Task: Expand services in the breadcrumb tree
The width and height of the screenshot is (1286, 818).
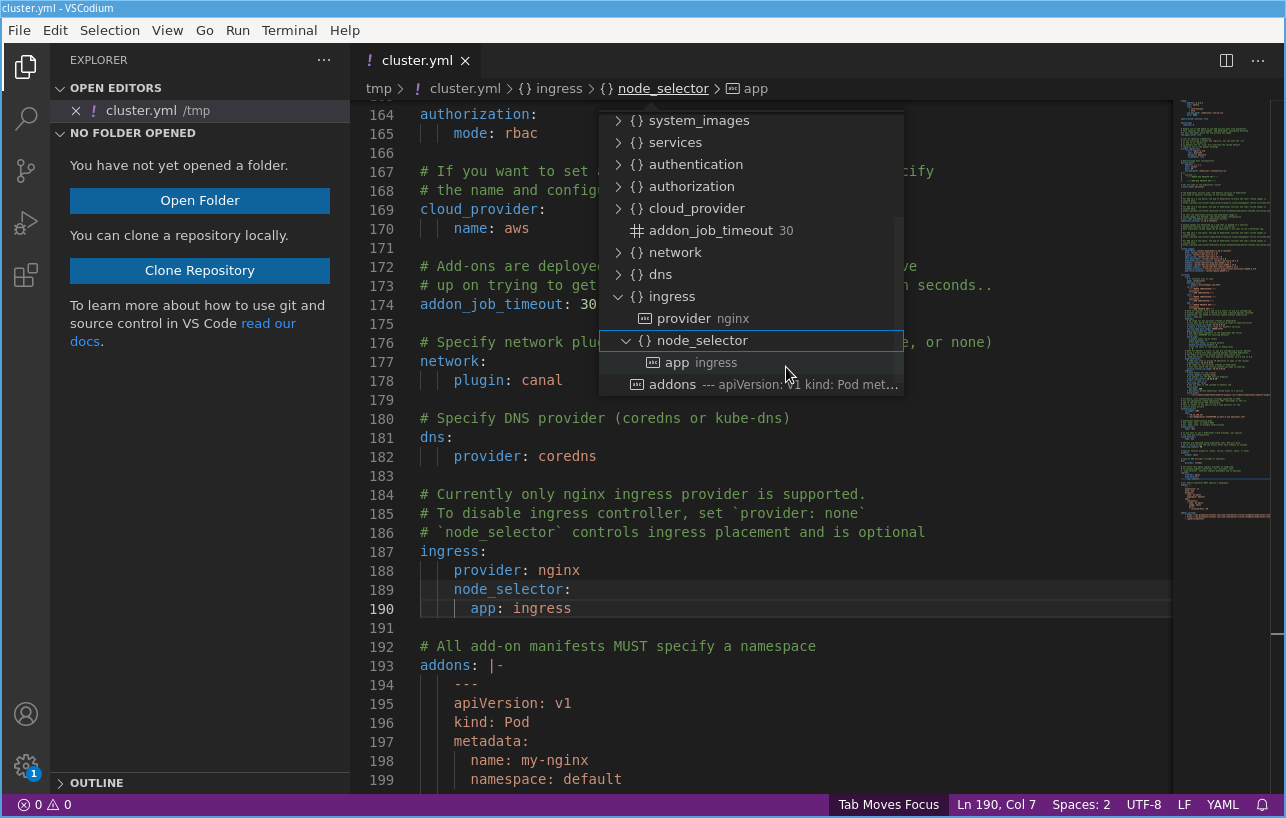Action: [618, 143]
